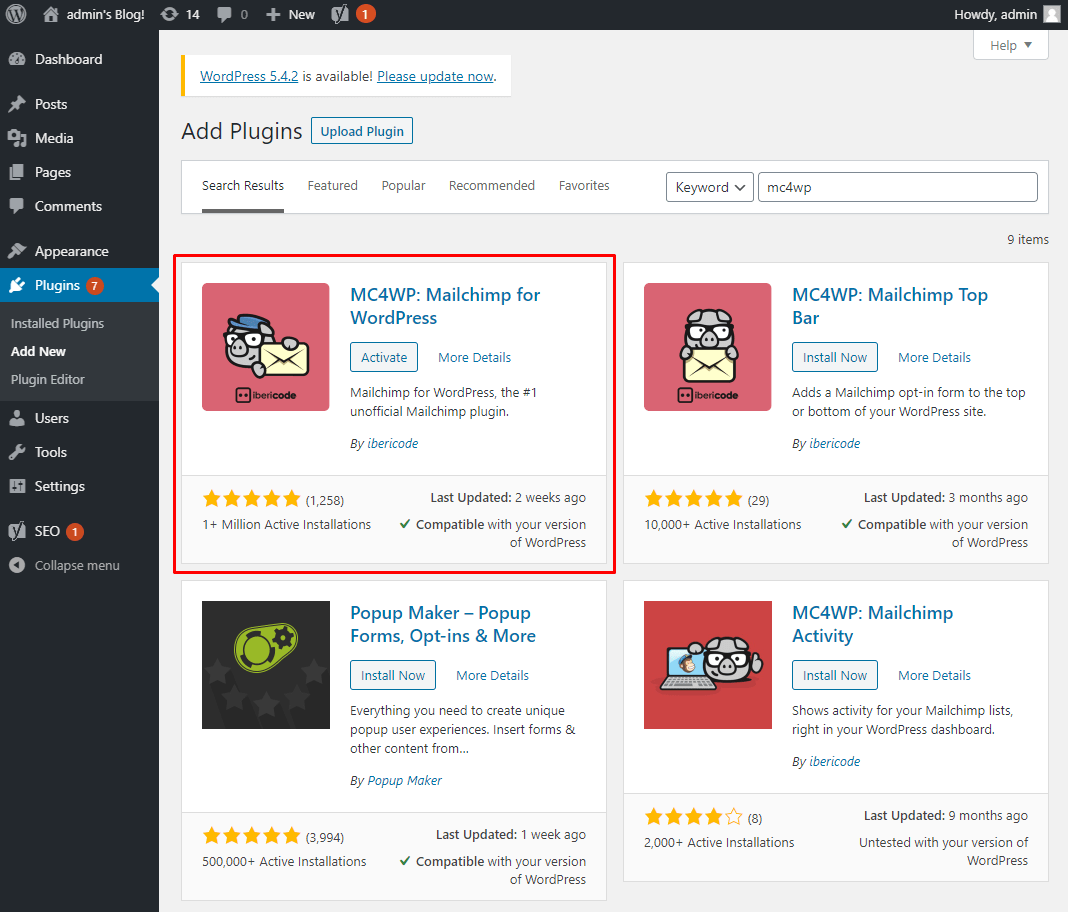Open the WordPress 5.4.2 link
This screenshot has height=912, width=1068.
(x=249, y=76)
